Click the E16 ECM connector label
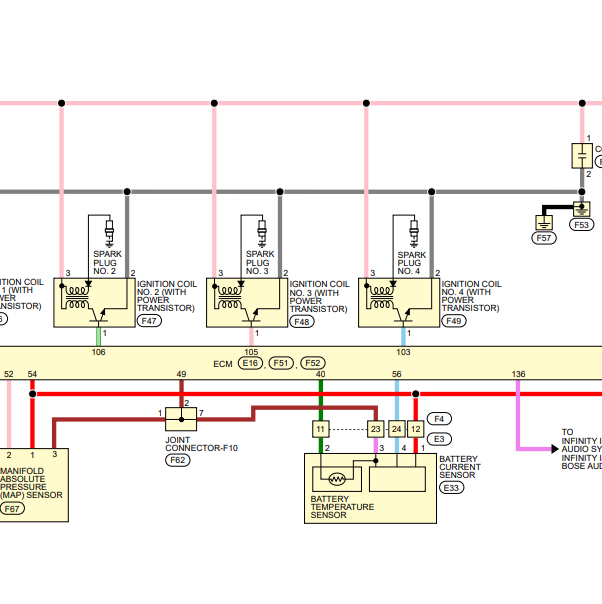Screen dimensions: 602x604 pyautogui.click(x=250, y=363)
